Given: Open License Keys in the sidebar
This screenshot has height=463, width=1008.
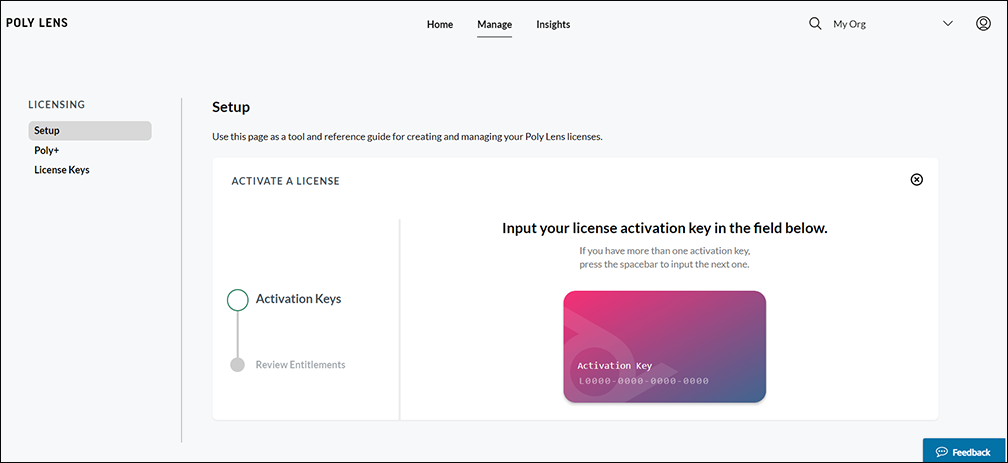Looking at the screenshot, I should tap(62, 170).
